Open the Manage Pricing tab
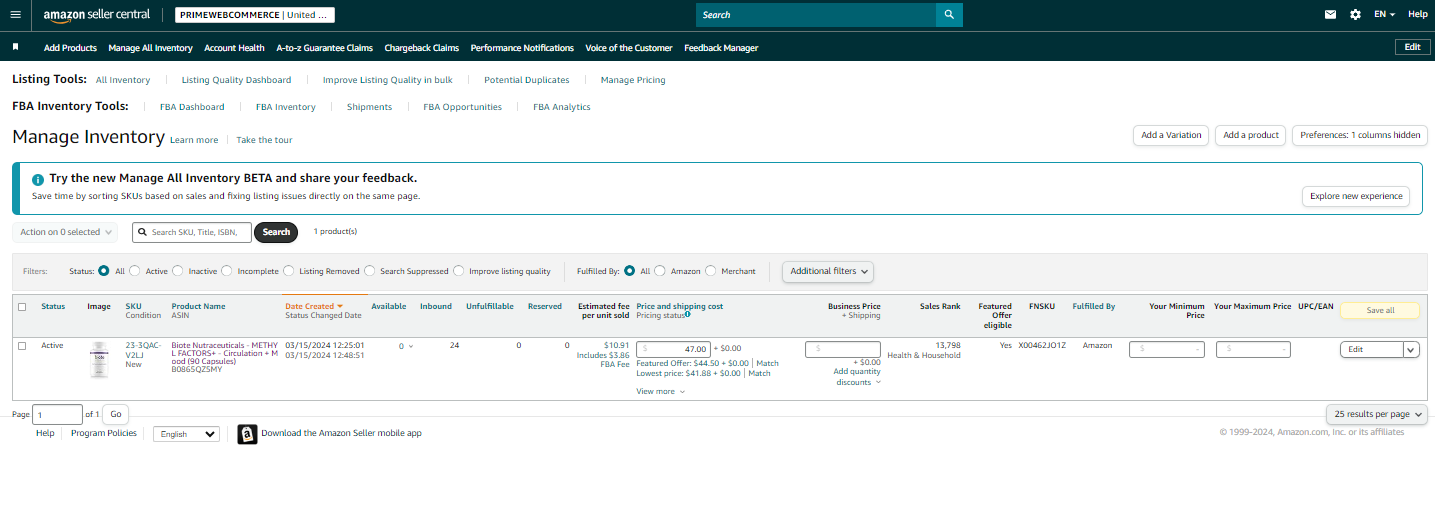The image size is (1435, 510). [633, 80]
